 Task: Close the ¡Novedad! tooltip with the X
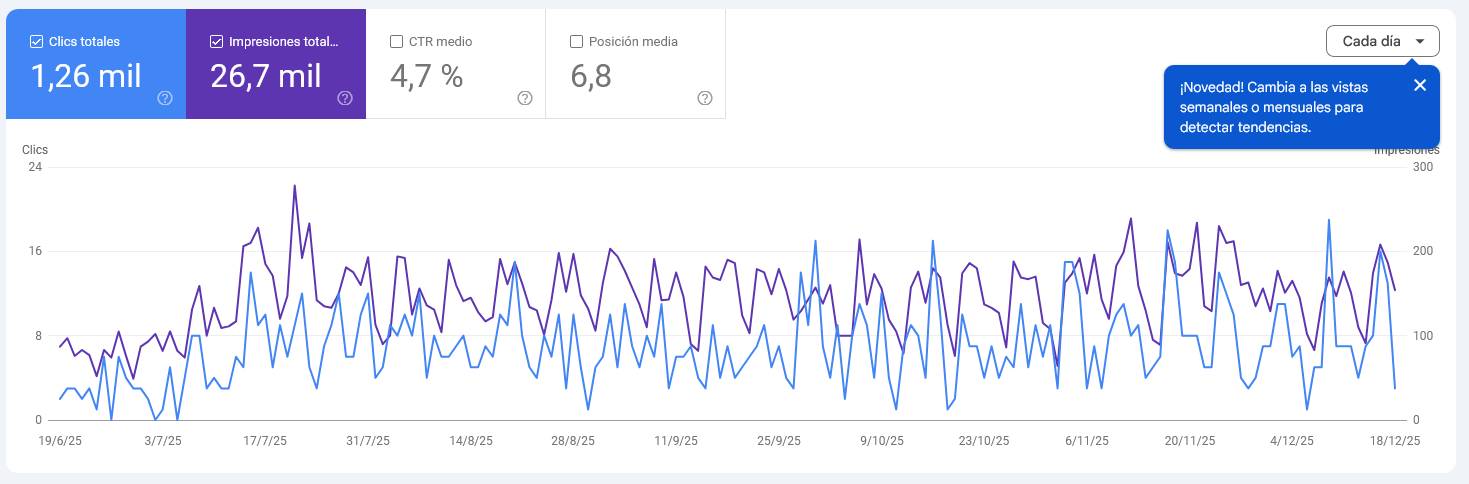1420,85
